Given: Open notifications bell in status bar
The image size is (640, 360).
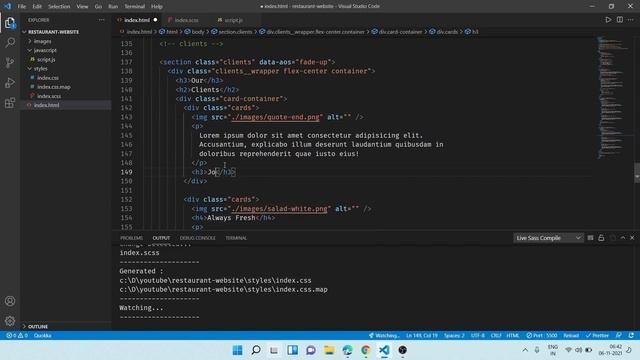Looking at the screenshot, I should [x=631, y=336].
